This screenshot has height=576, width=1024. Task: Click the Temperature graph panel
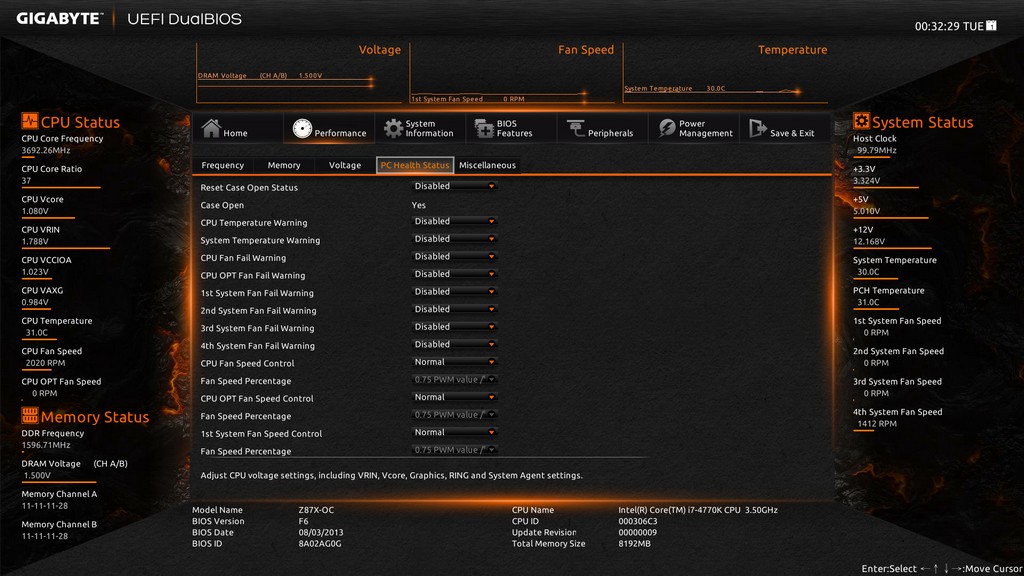click(x=726, y=73)
